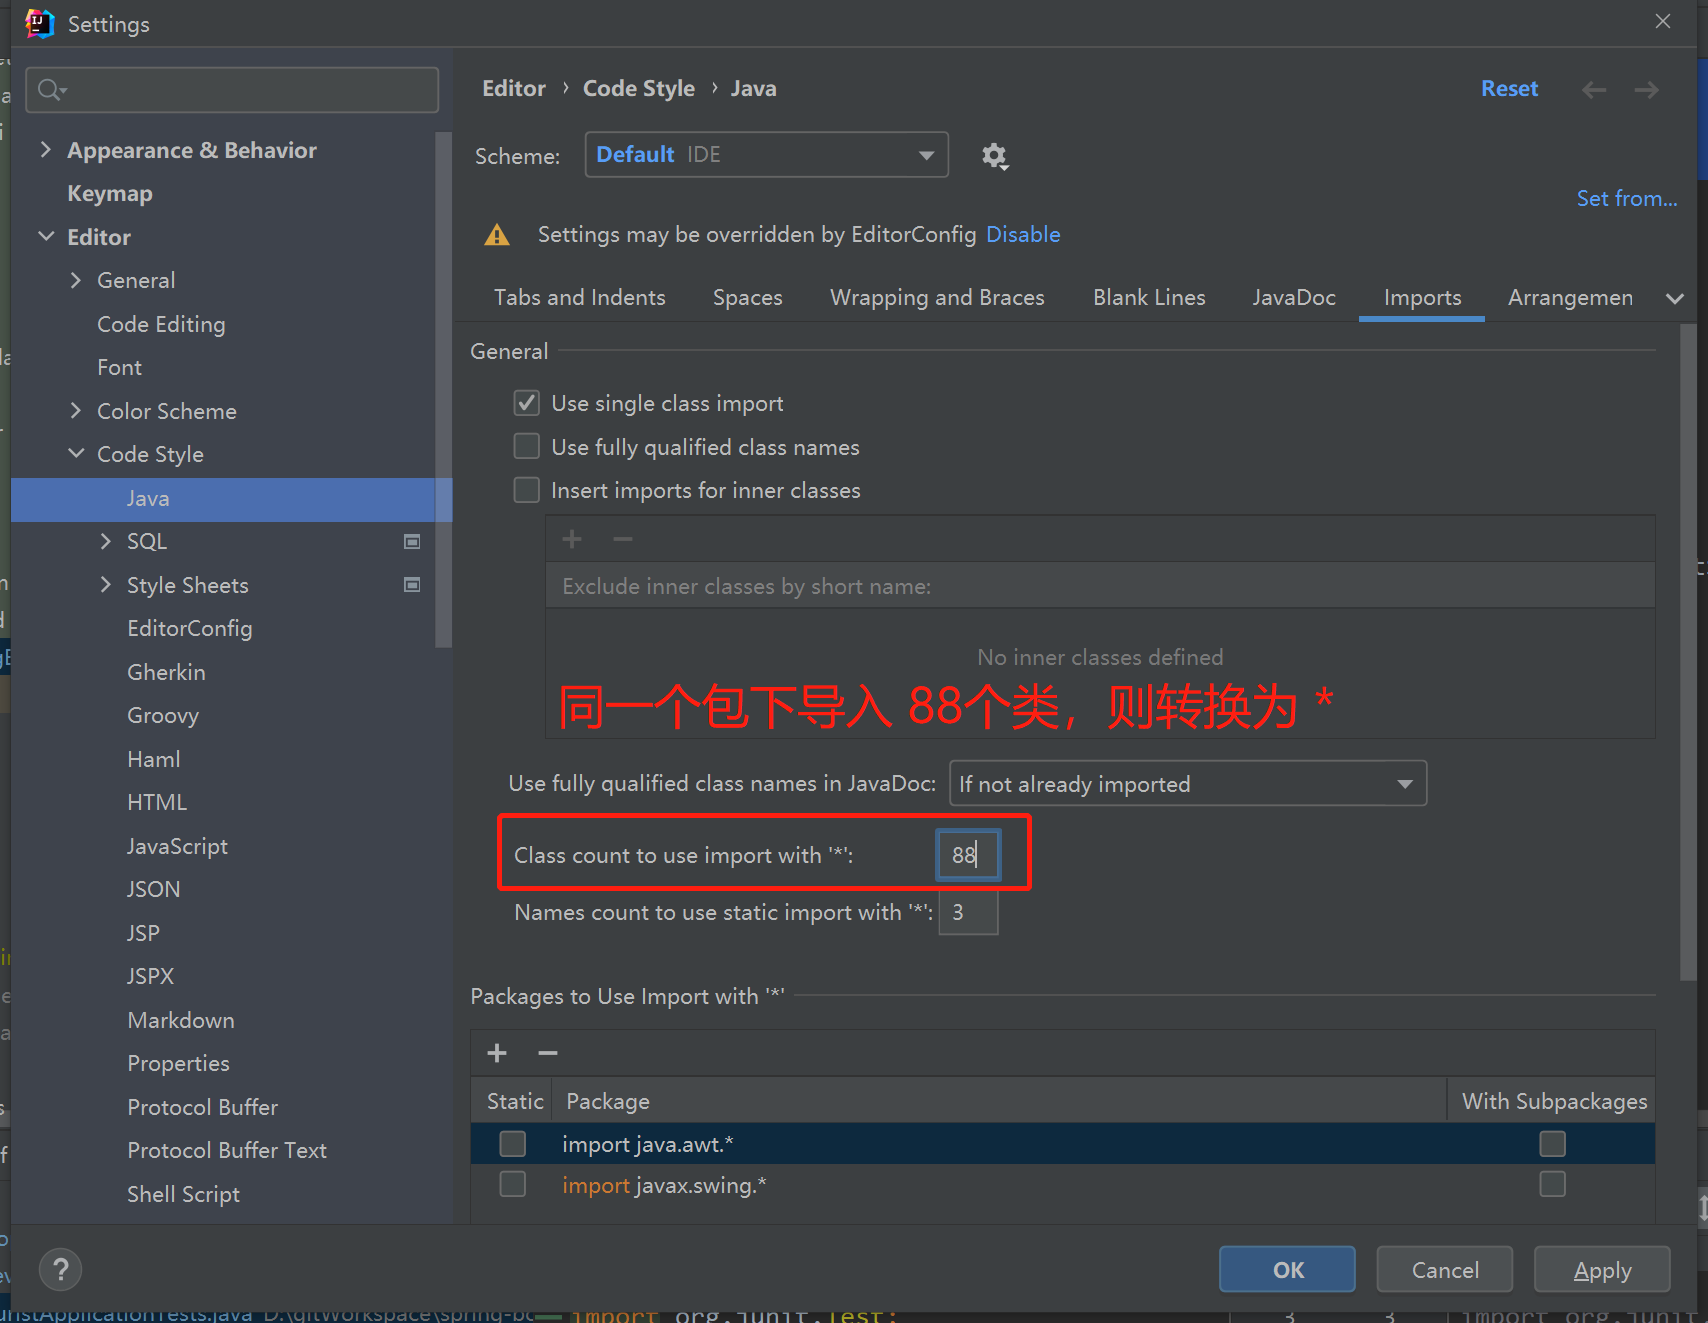The image size is (1708, 1323).
Task: Click the IntelliJ IDEA logo icon
Action: coord(39,23)
